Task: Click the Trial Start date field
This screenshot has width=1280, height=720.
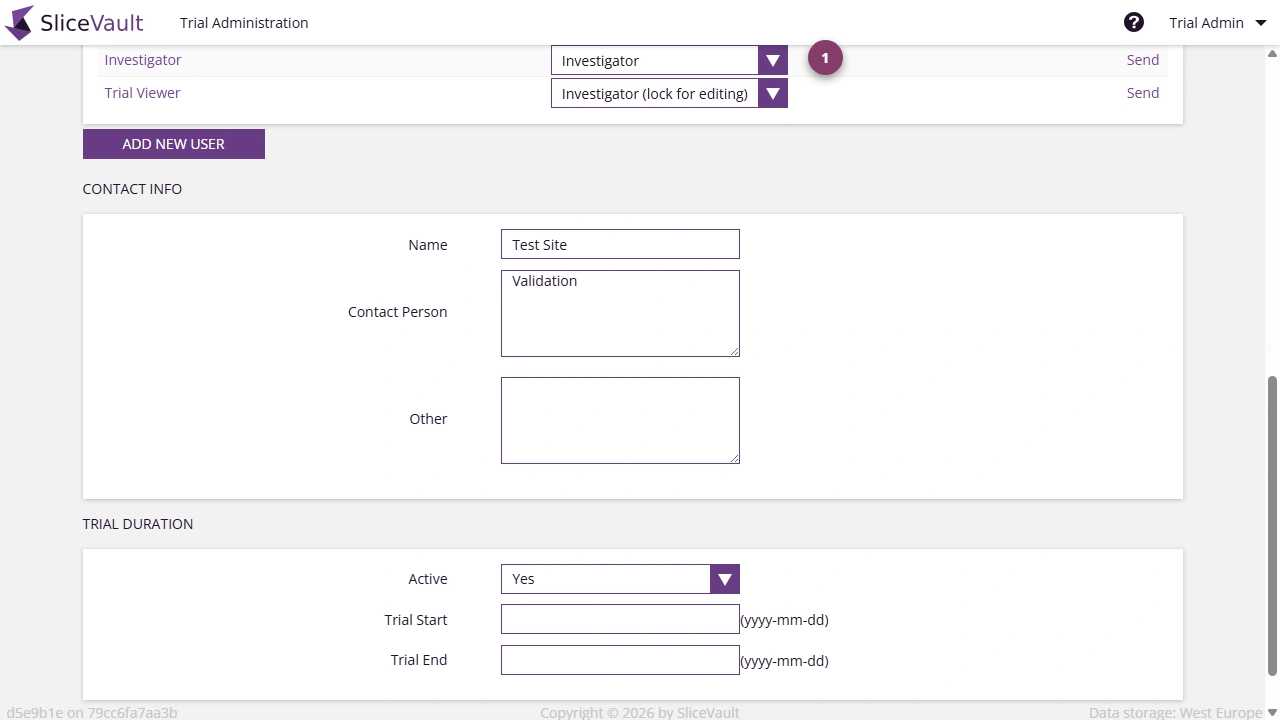Action: tap(620, 619)
